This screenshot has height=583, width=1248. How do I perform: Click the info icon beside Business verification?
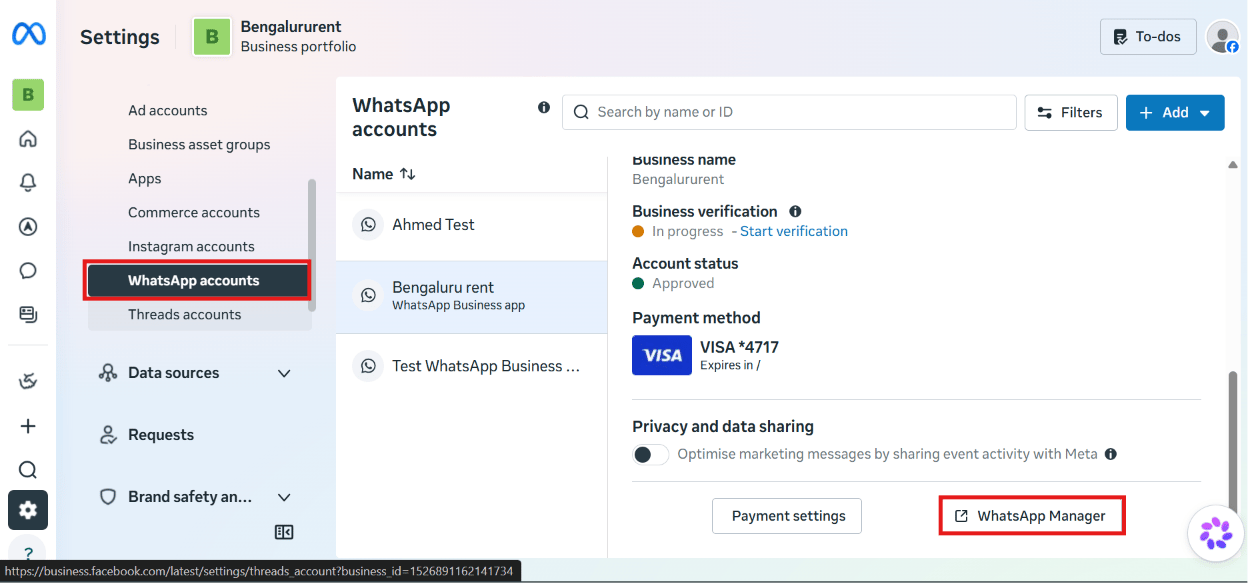coord(795,211)
